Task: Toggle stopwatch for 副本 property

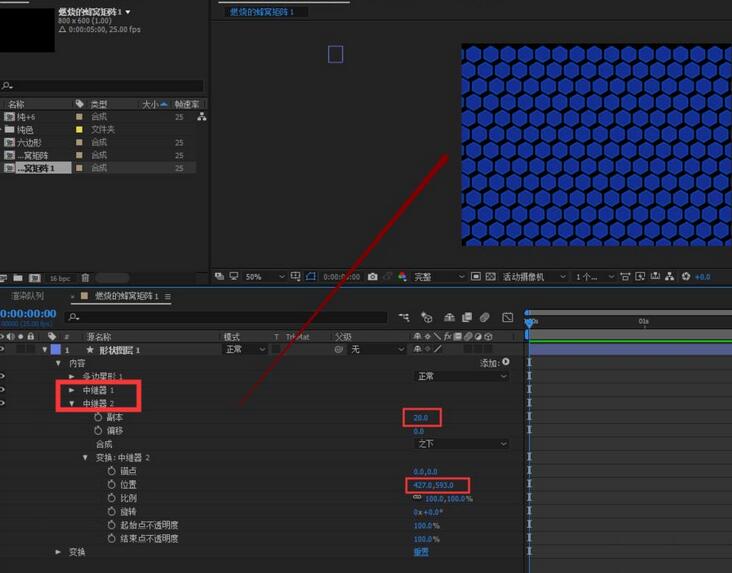Action: [x=98, y=417]
